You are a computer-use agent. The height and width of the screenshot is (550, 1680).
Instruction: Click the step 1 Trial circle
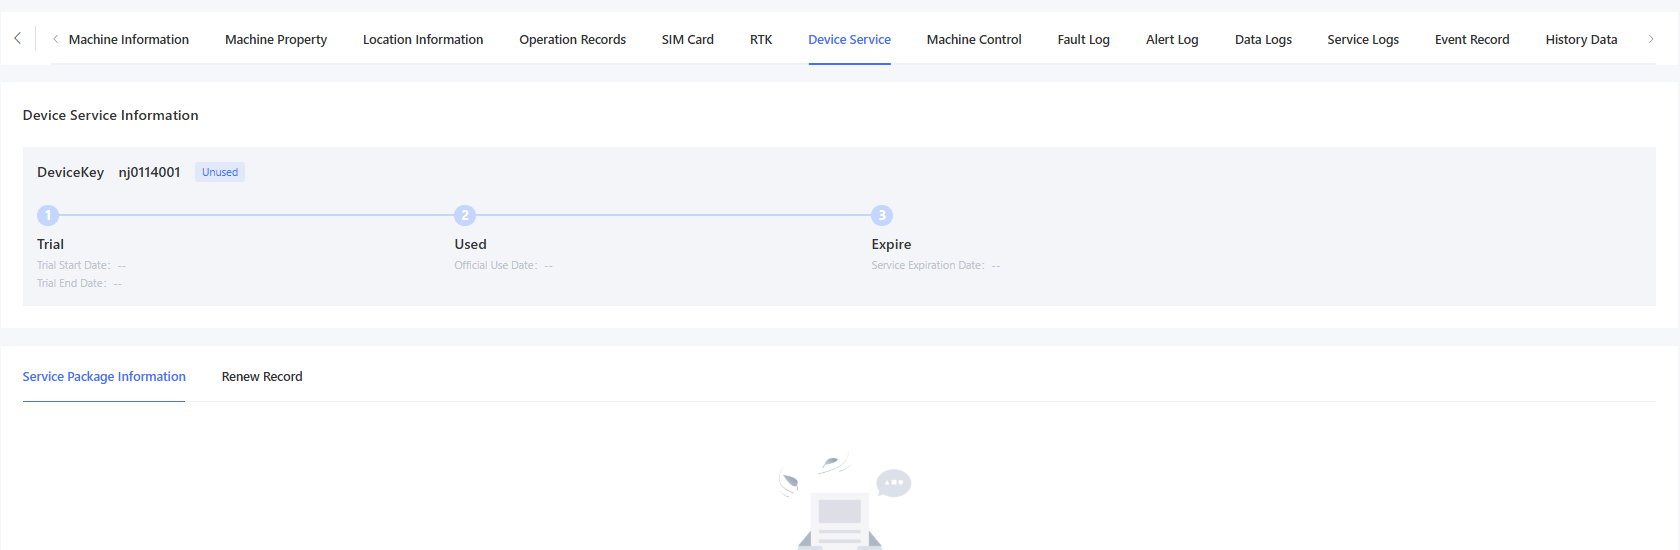point(48,215)
